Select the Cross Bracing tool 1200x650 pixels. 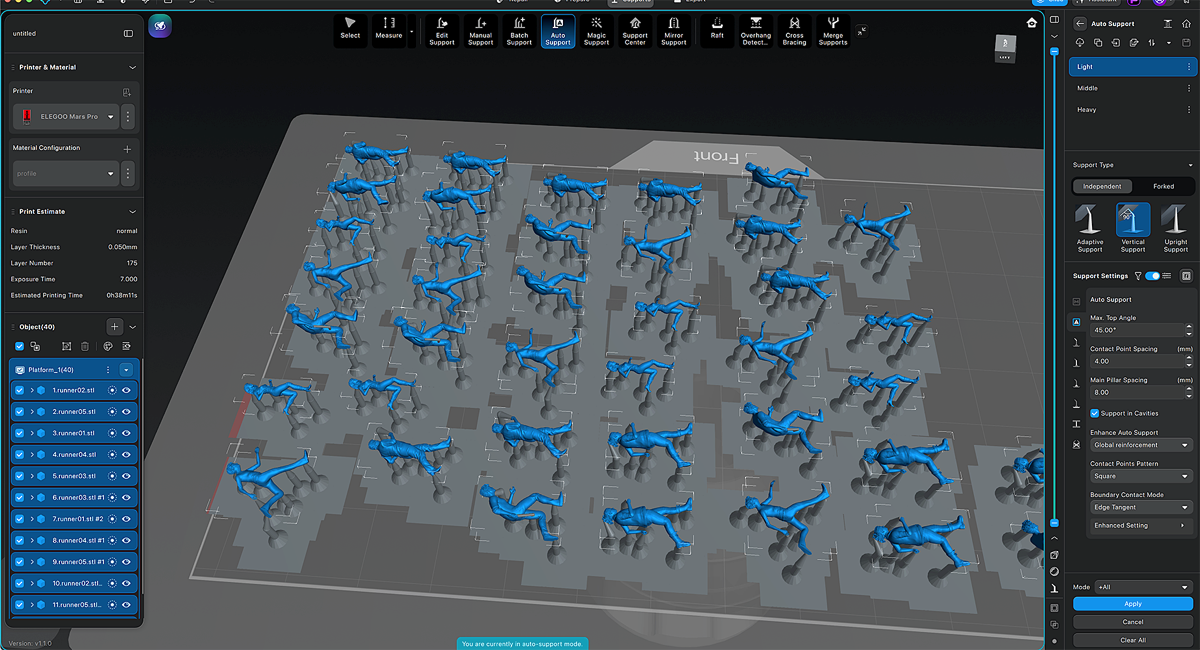tap(794, 31)
